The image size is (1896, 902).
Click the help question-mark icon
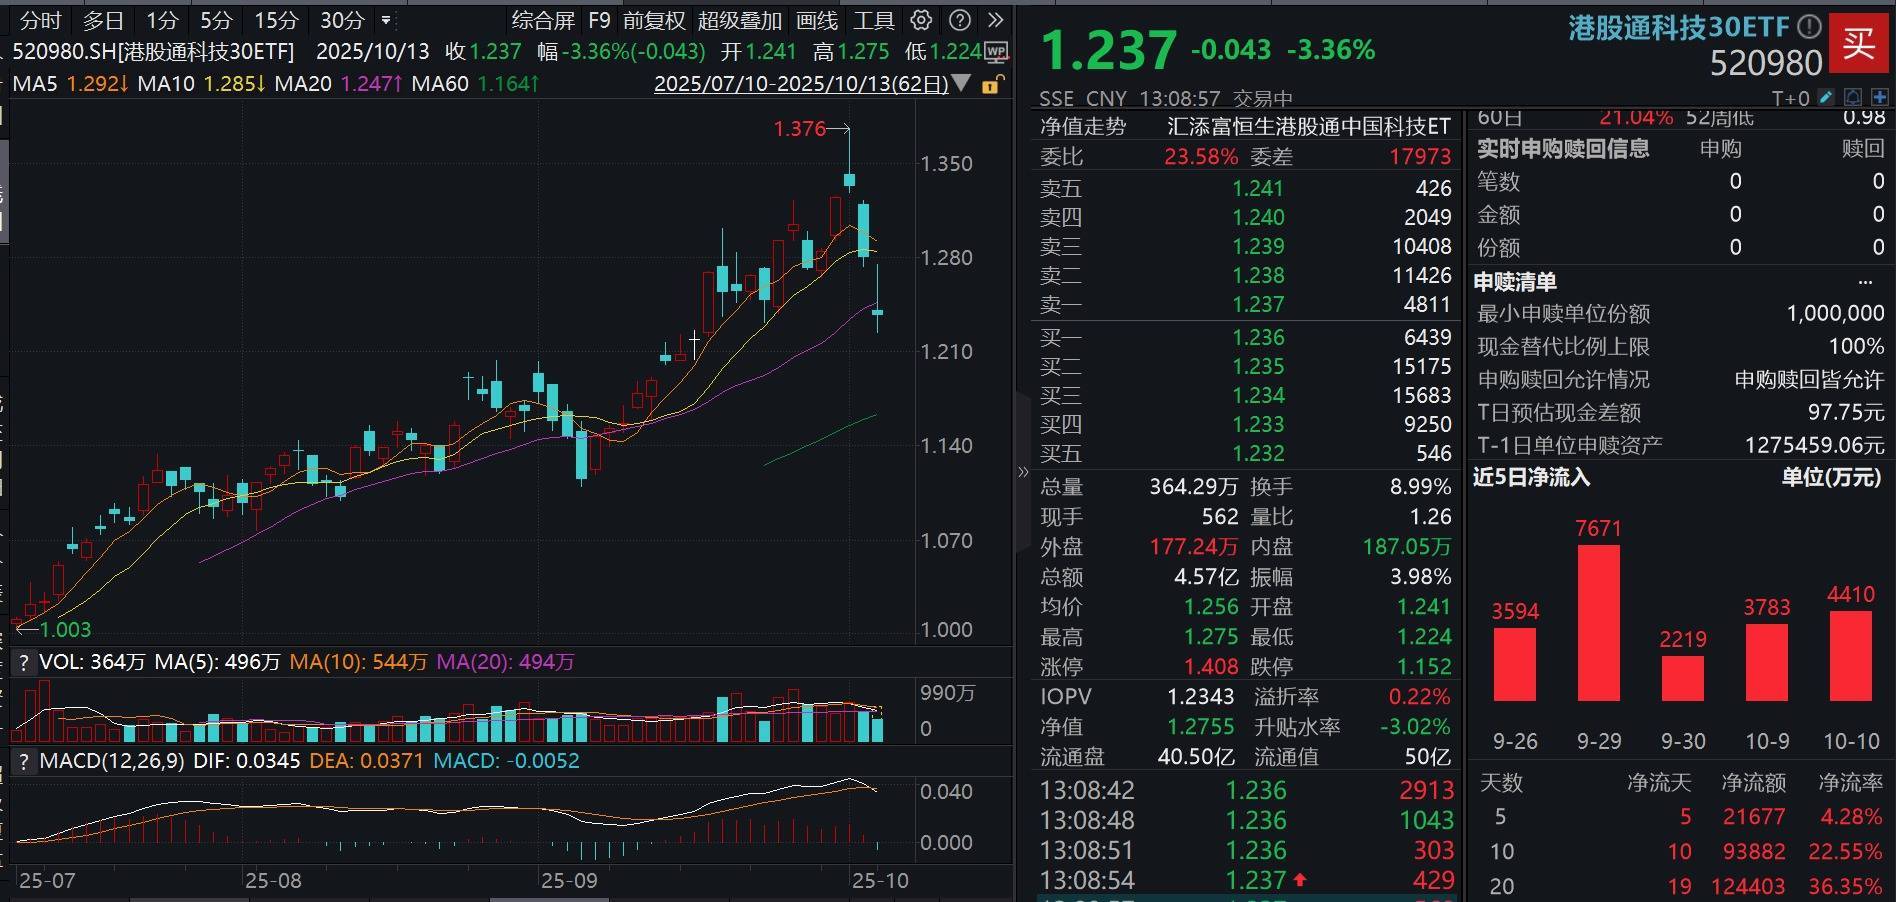[x=960, y=20]
